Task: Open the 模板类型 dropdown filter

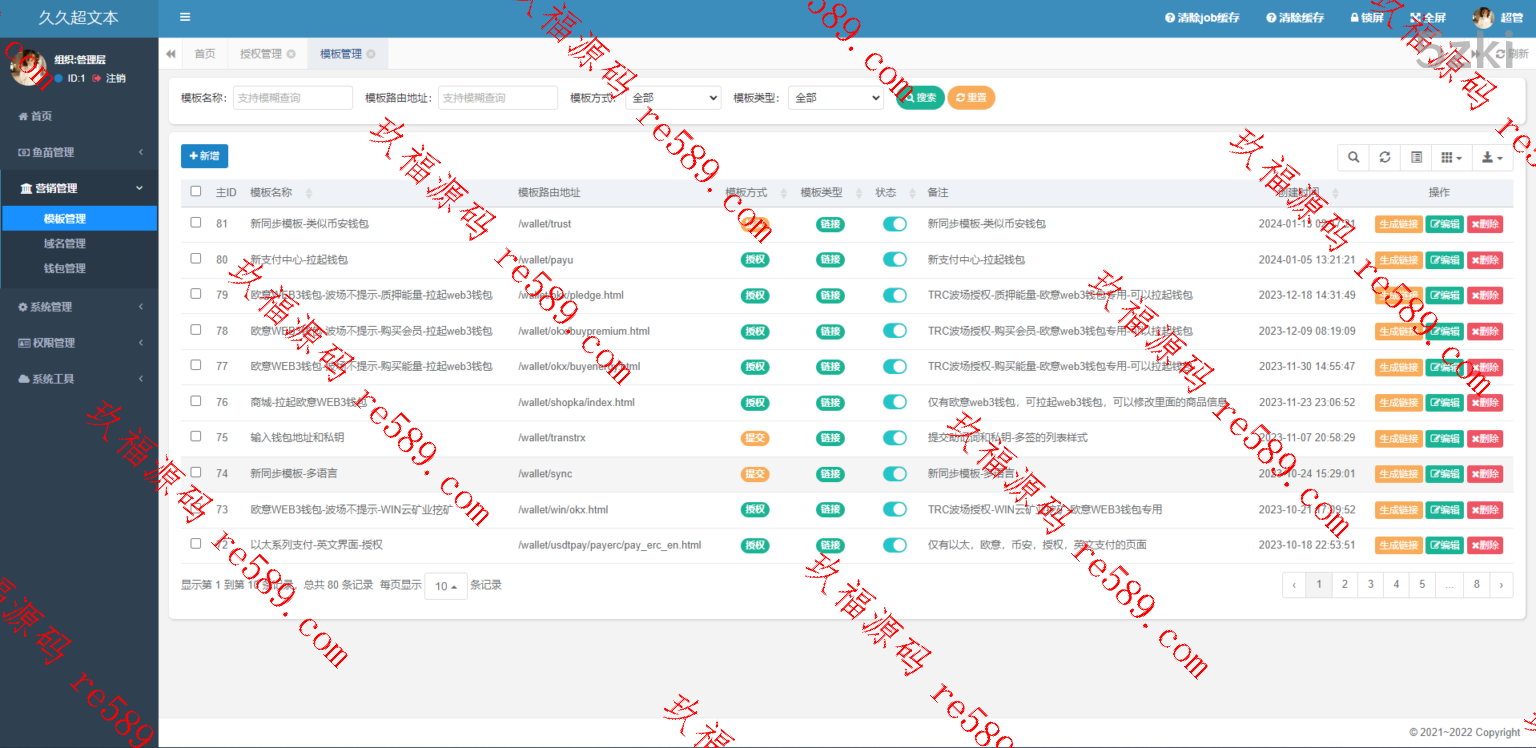Action: [x=835, y=98]
